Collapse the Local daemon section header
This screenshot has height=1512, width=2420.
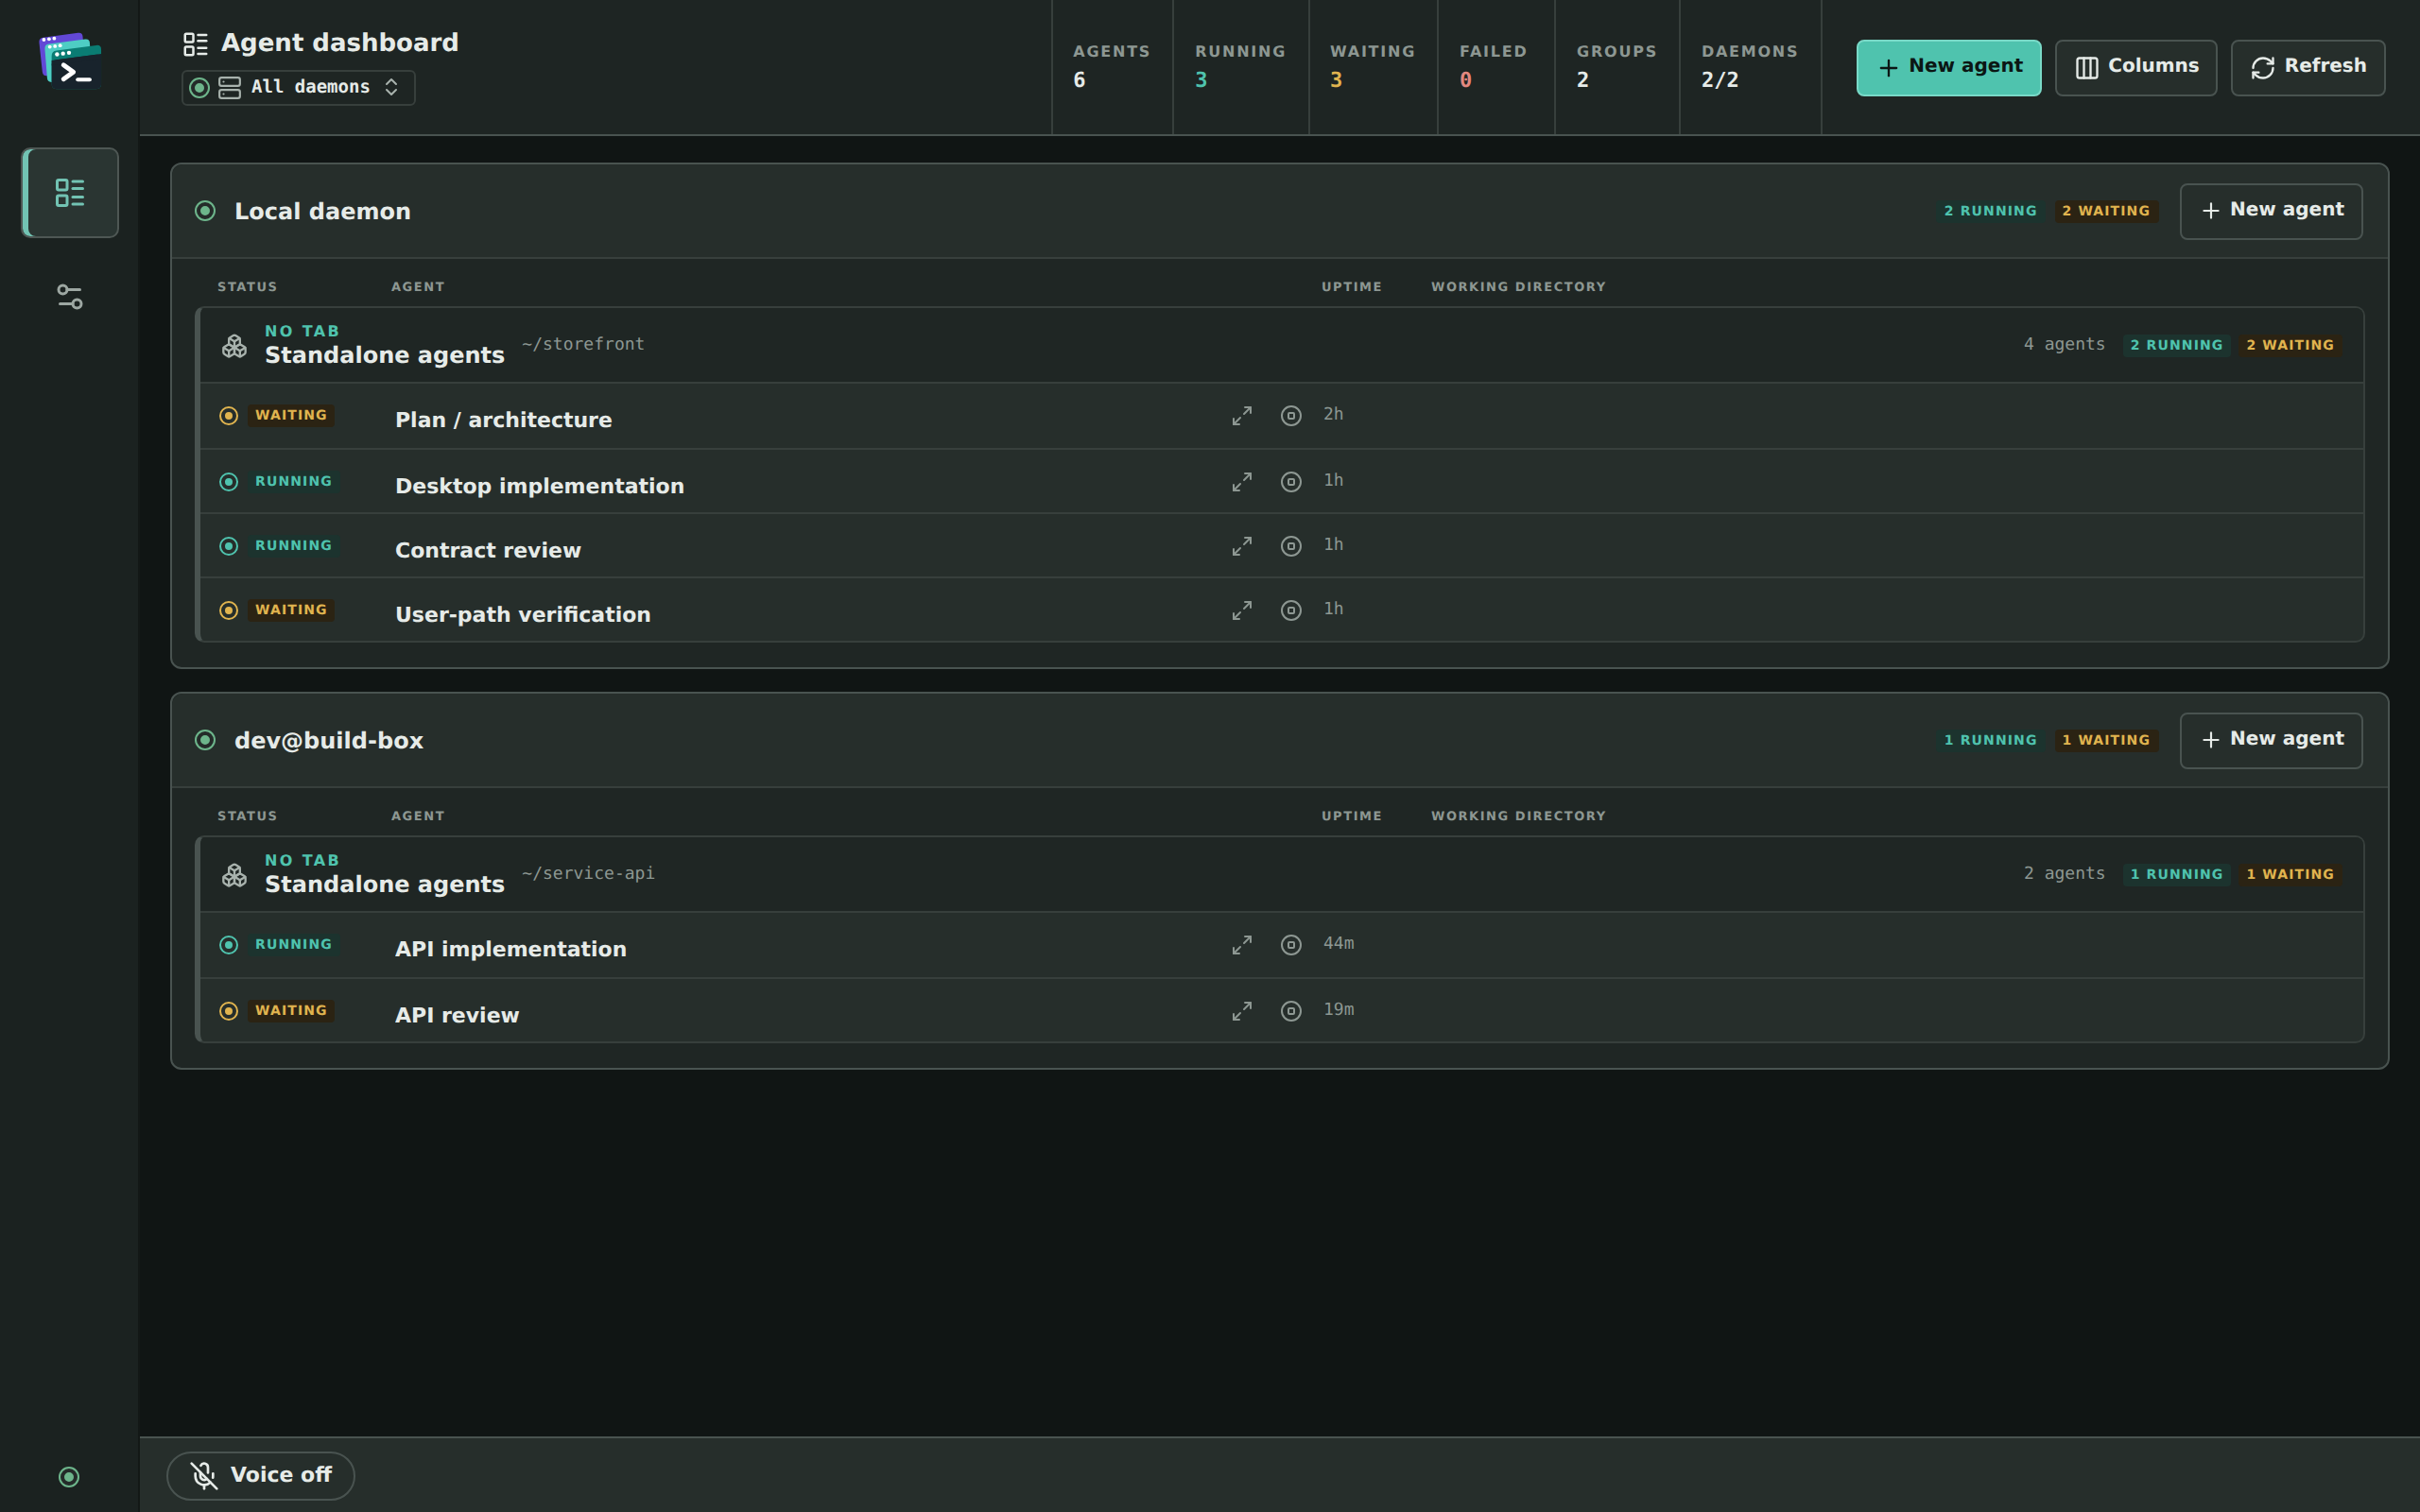(1279, 211)
